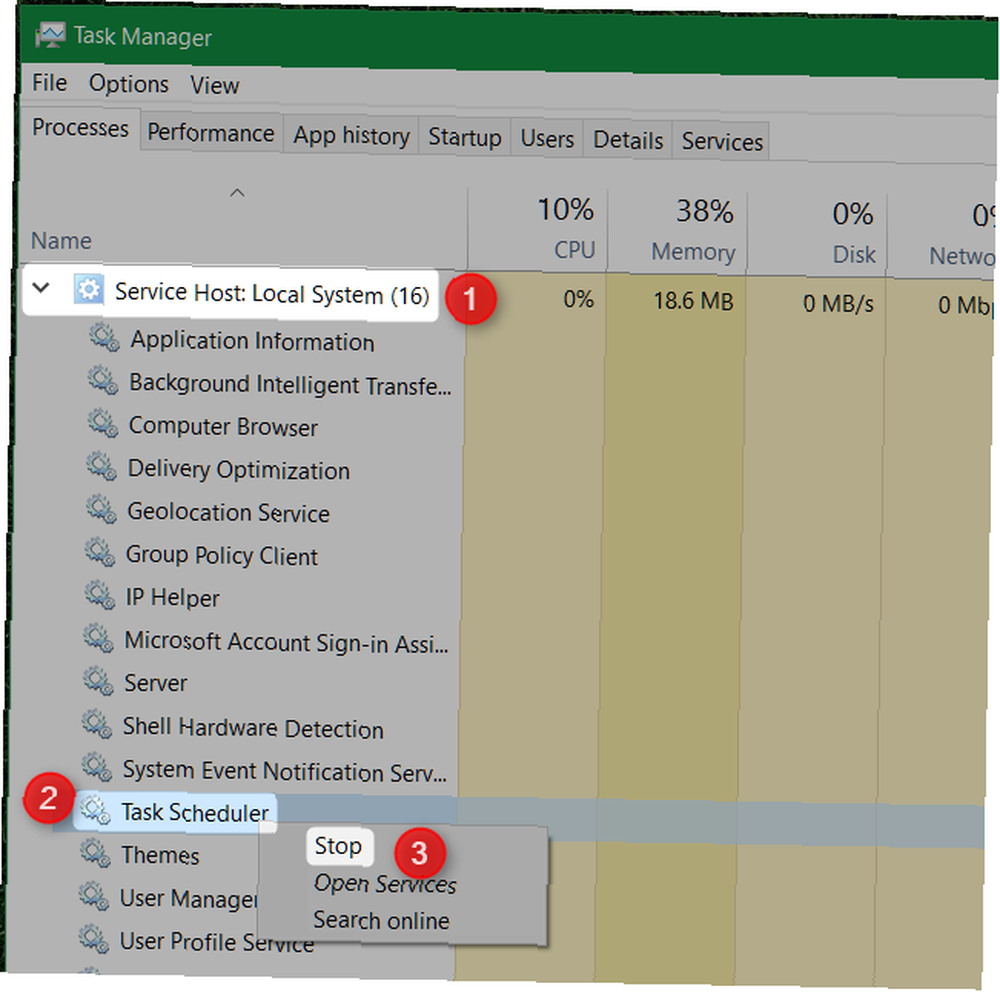Switch to the Services tab
This screenshot has width=1000, height=992.
click(x=722, y=142)
